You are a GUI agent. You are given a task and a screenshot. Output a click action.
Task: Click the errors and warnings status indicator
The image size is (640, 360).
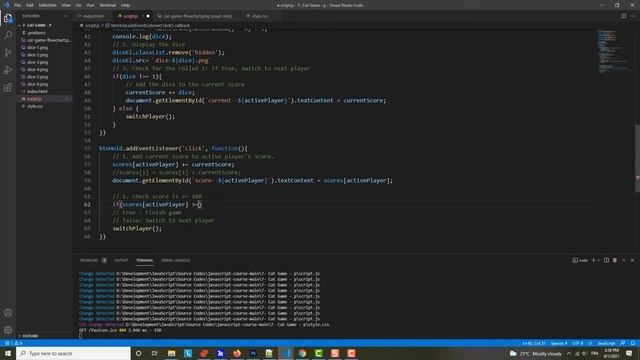pyautogui.click(x=13, y=343)
